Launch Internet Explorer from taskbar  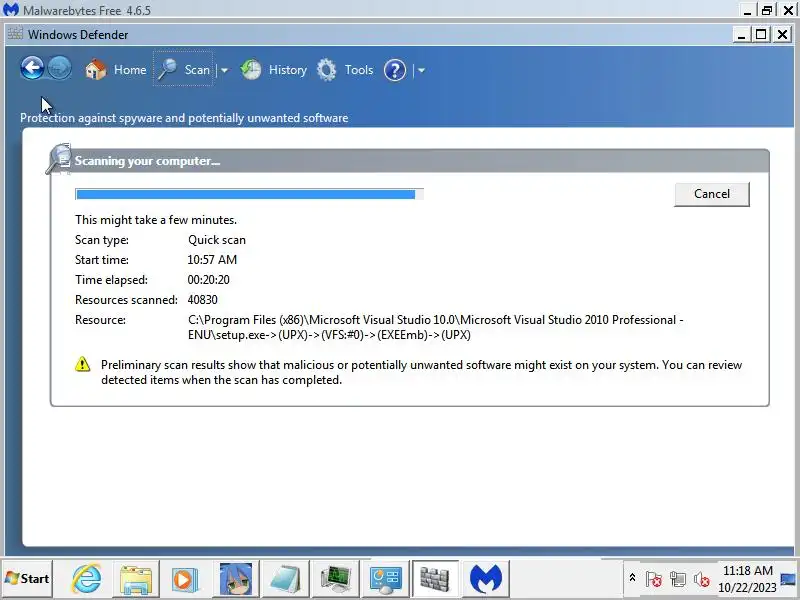[x=87, y=579]
